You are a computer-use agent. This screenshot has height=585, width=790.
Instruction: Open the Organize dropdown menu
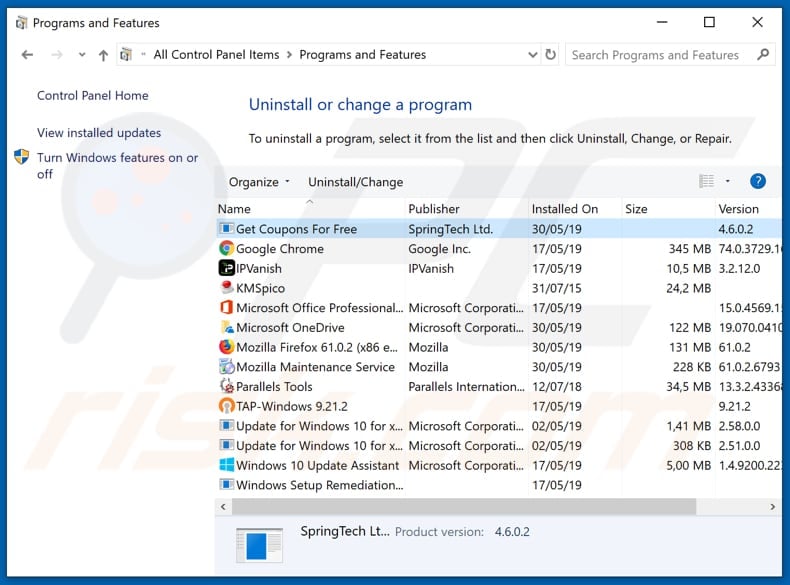[259, 182]
